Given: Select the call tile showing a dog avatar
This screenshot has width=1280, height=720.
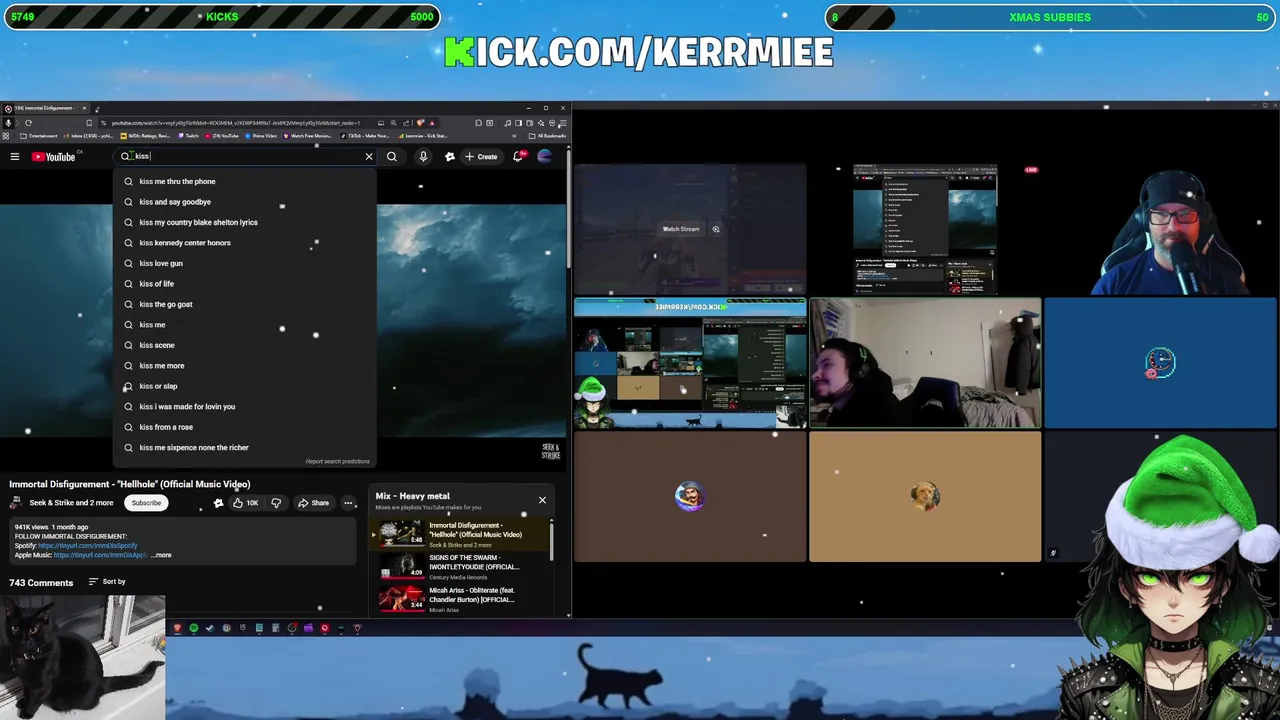Looking at the screenshot, I should [x=925, y=497].
